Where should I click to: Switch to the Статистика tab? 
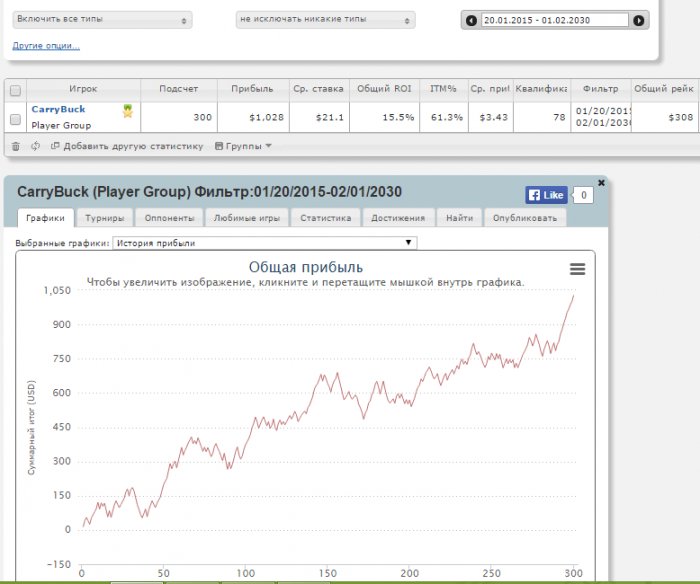click(325, 218)
